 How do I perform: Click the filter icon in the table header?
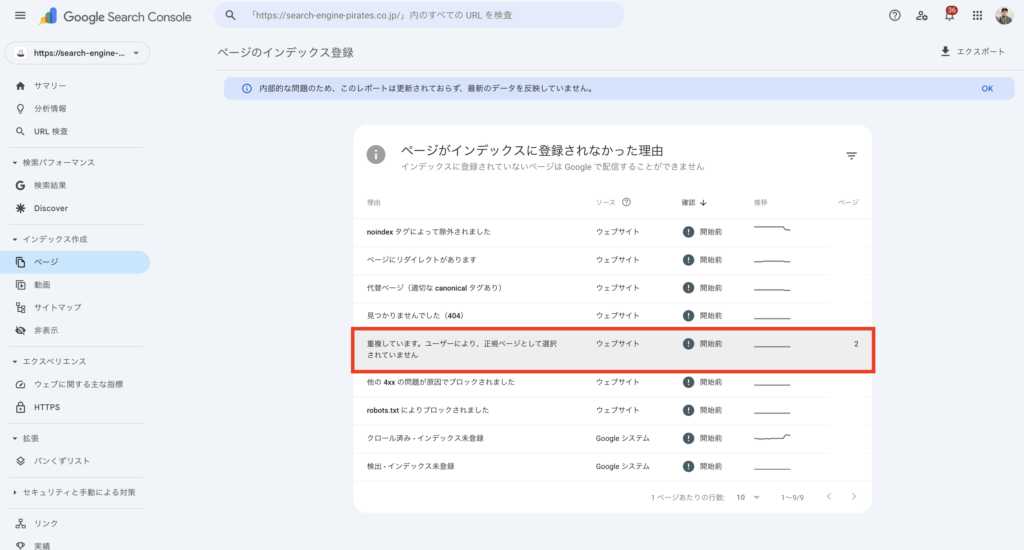(x=851, y=156)
